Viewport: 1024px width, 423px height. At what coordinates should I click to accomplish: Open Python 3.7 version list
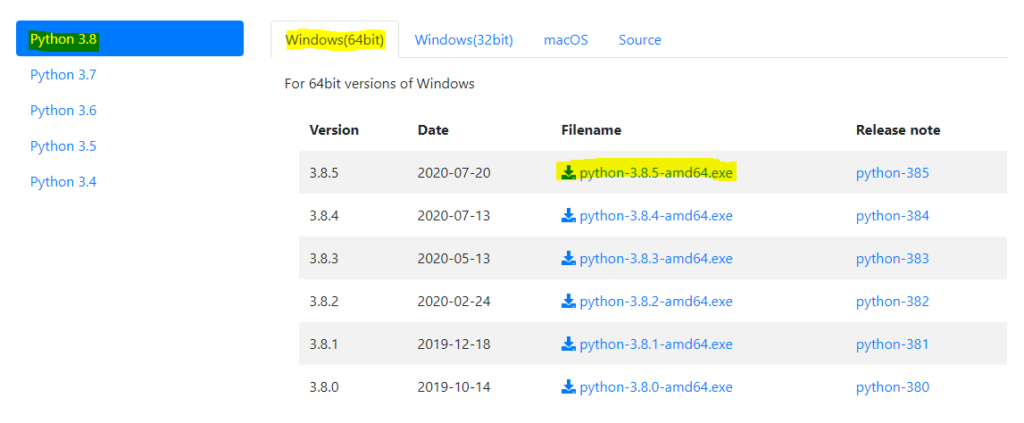pyautogui.click(x=63, y=75)
